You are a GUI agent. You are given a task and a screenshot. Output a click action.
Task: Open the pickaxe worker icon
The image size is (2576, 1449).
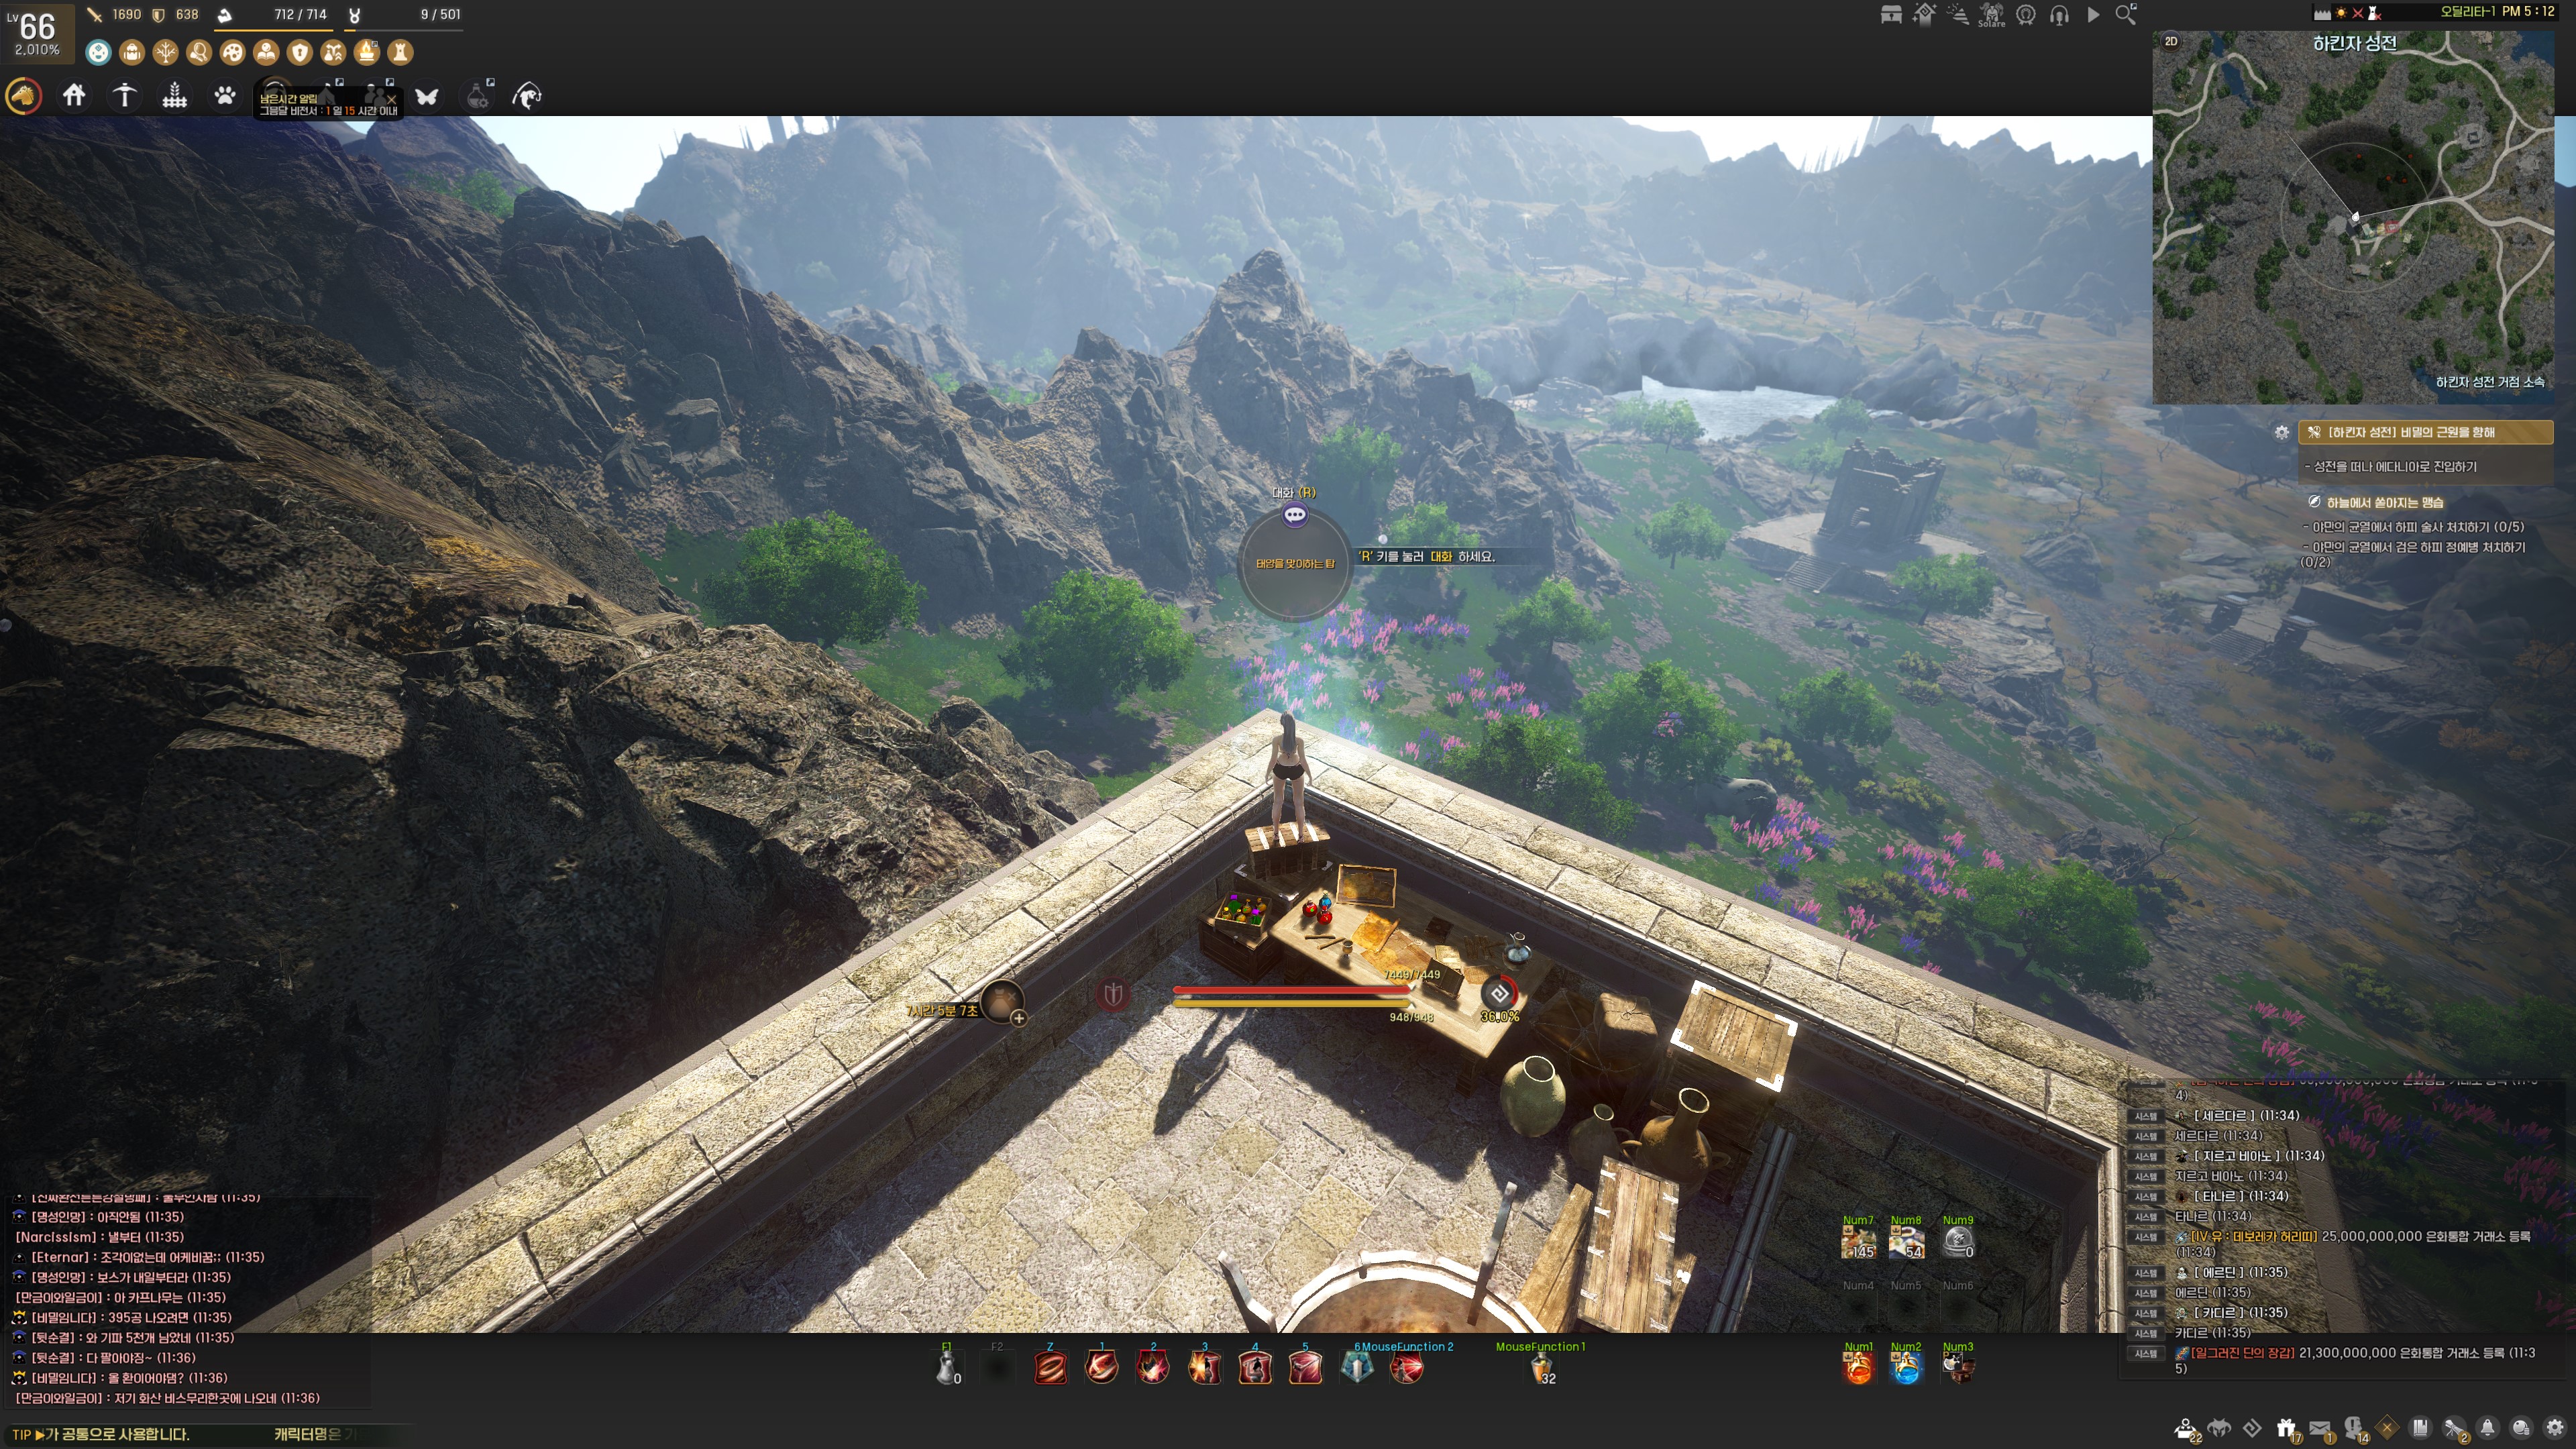[124, 96]
